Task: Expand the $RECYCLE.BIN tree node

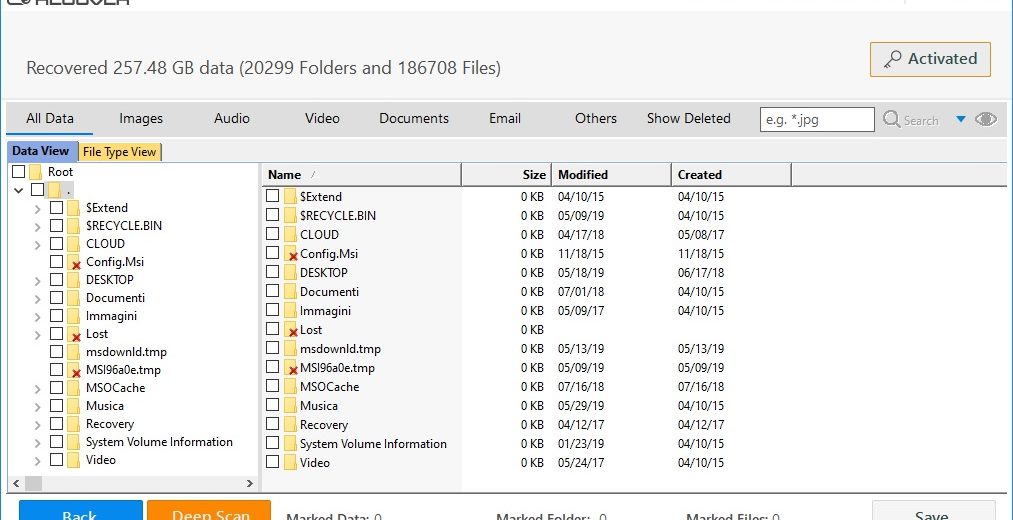Action: [x=38, y=226]
